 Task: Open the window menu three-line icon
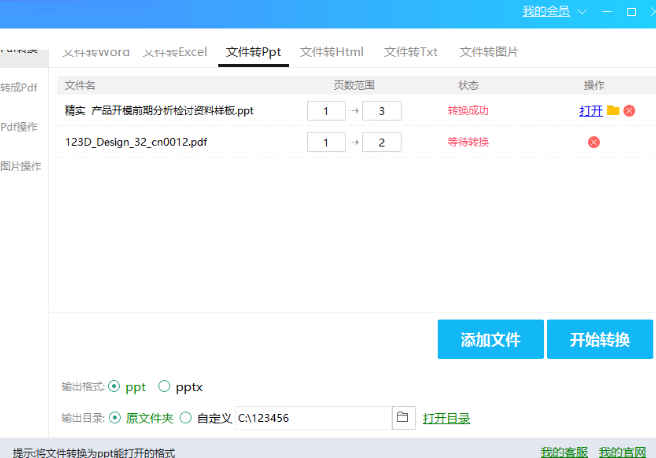582,12
